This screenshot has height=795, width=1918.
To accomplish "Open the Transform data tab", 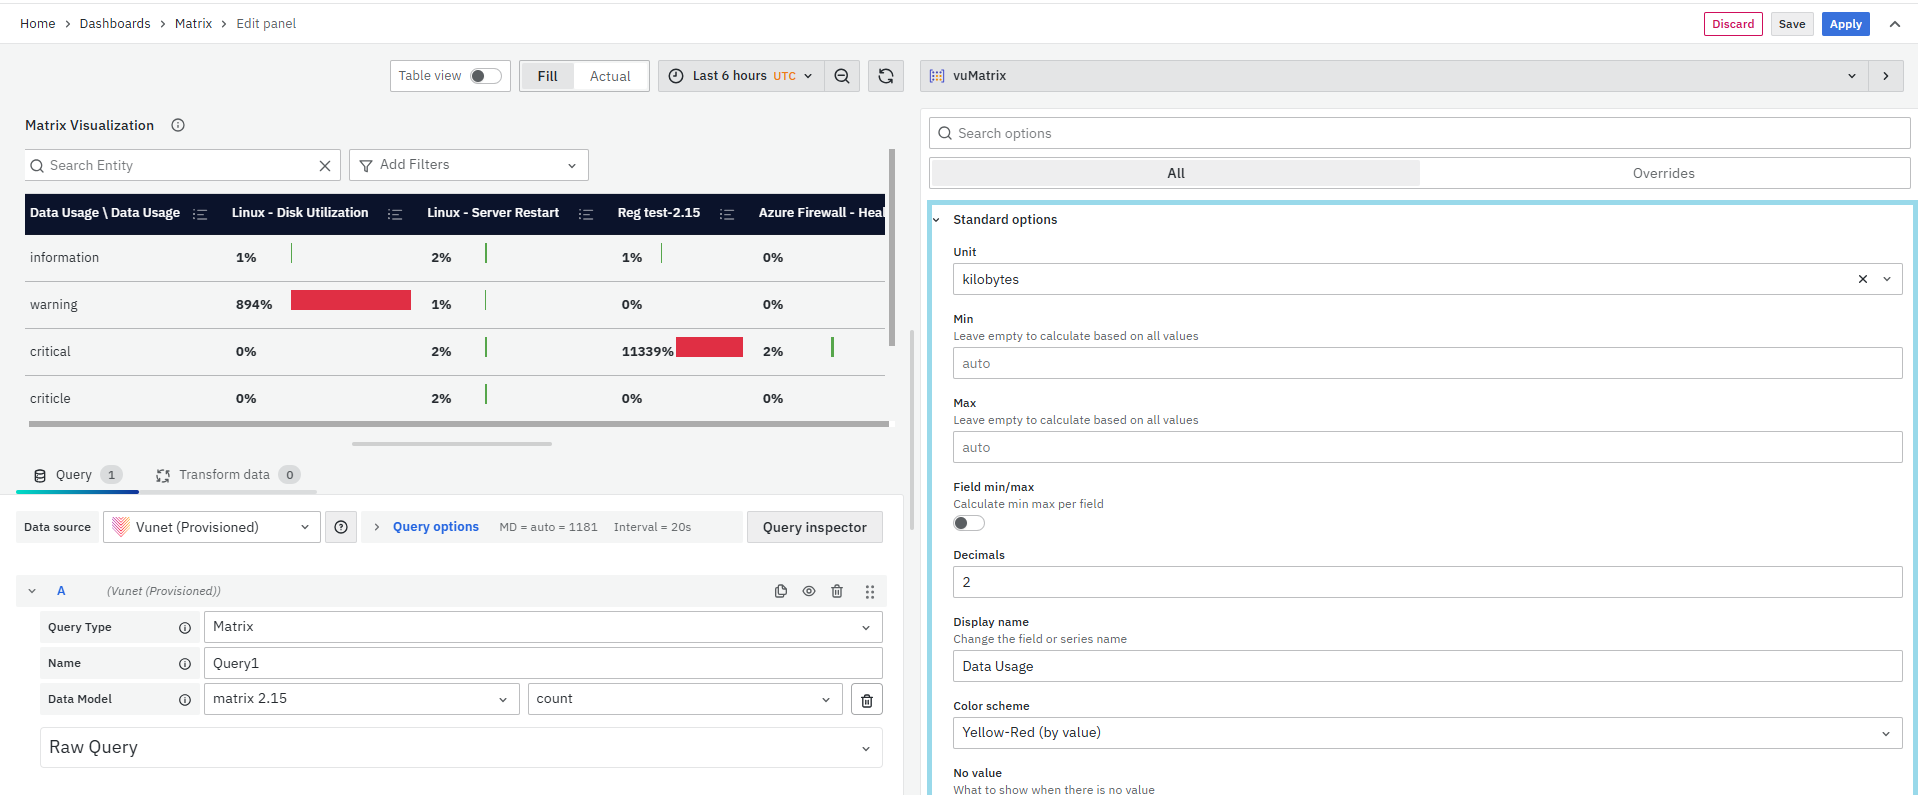I will 225,475.
